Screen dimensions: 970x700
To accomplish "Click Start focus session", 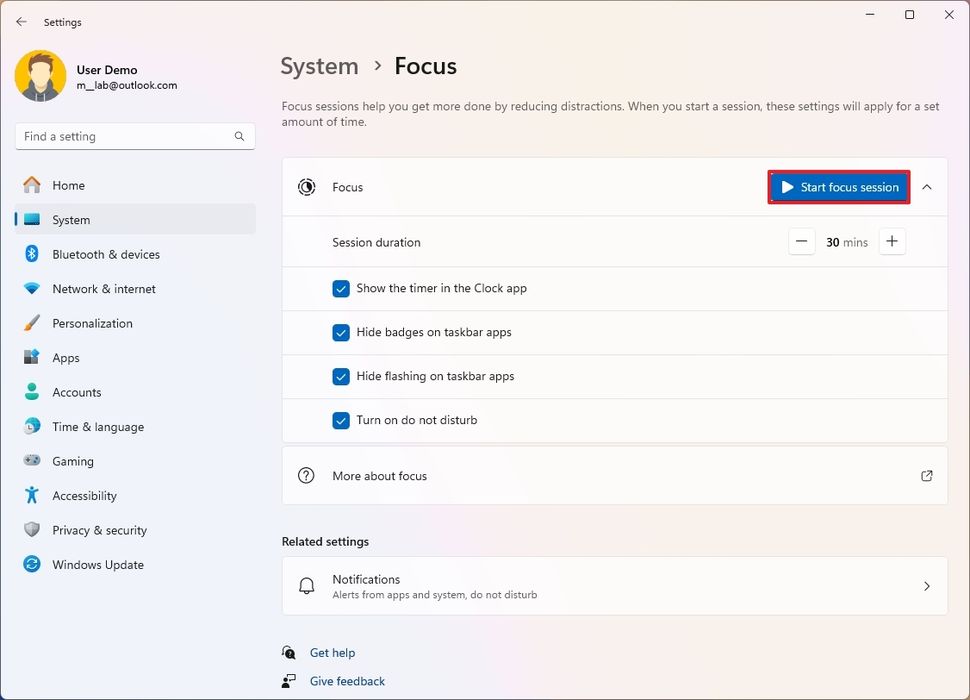I will 838,186.
